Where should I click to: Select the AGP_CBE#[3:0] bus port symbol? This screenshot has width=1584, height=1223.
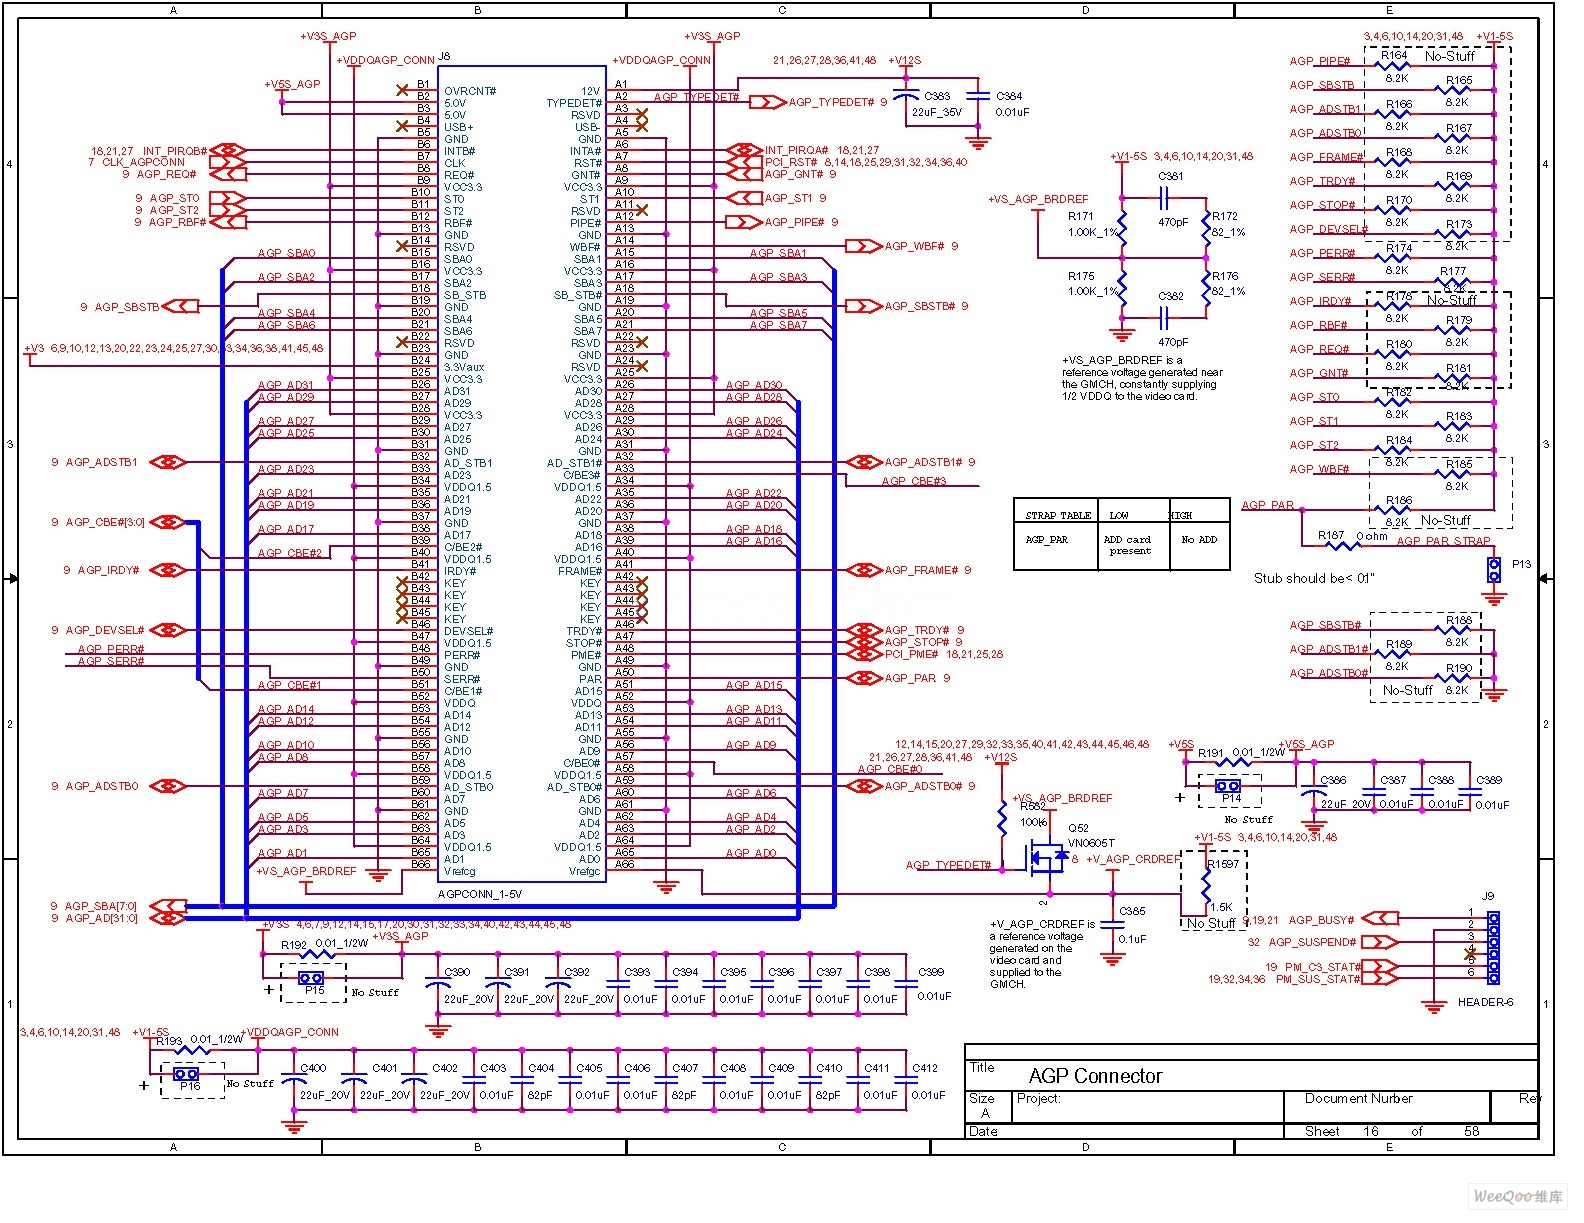tap(168, 522)
